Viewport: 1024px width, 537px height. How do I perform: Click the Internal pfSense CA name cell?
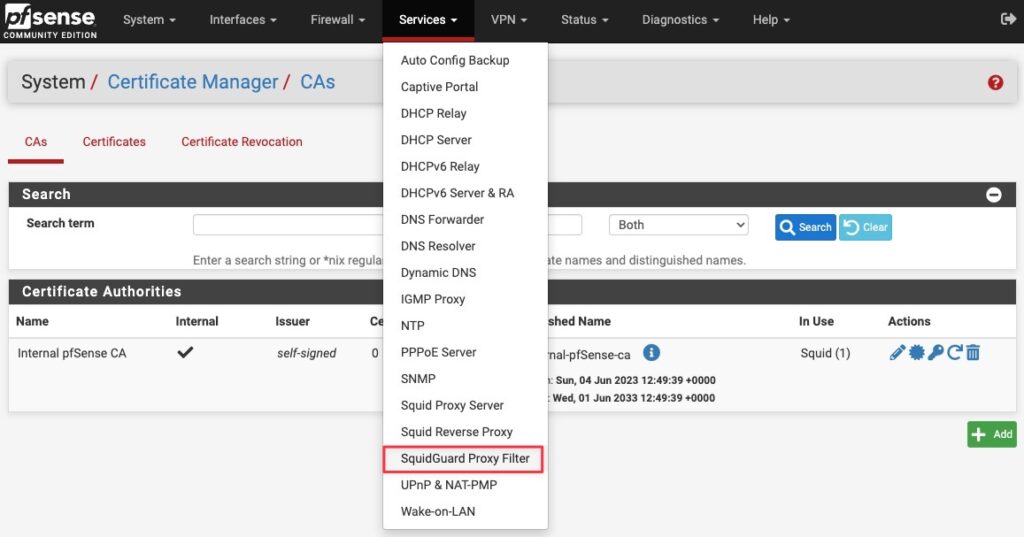click(72, 353)
